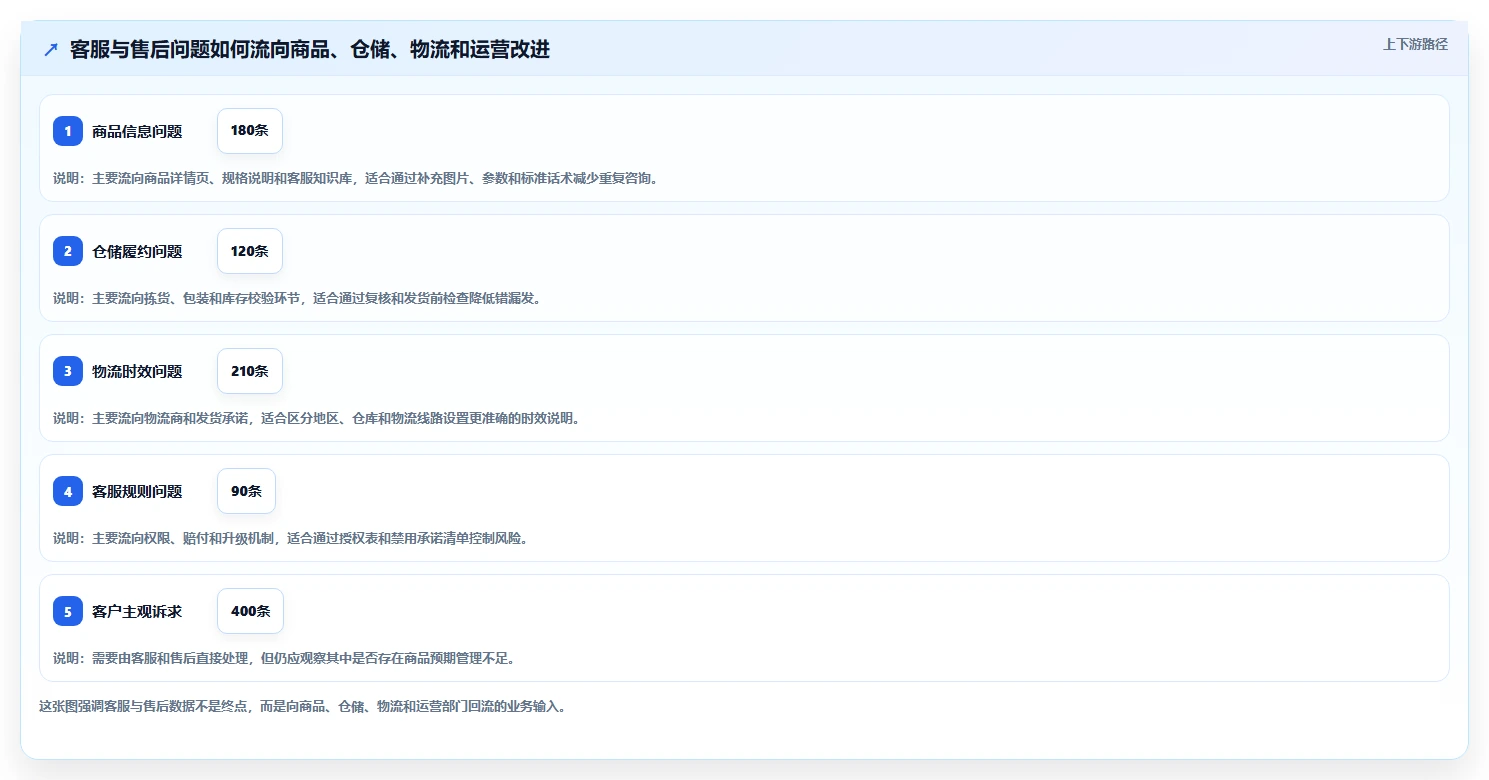The height and width of the screenshot is (780, 1489).
Task: Click the 120条 count pill
Action: point(250,251)
